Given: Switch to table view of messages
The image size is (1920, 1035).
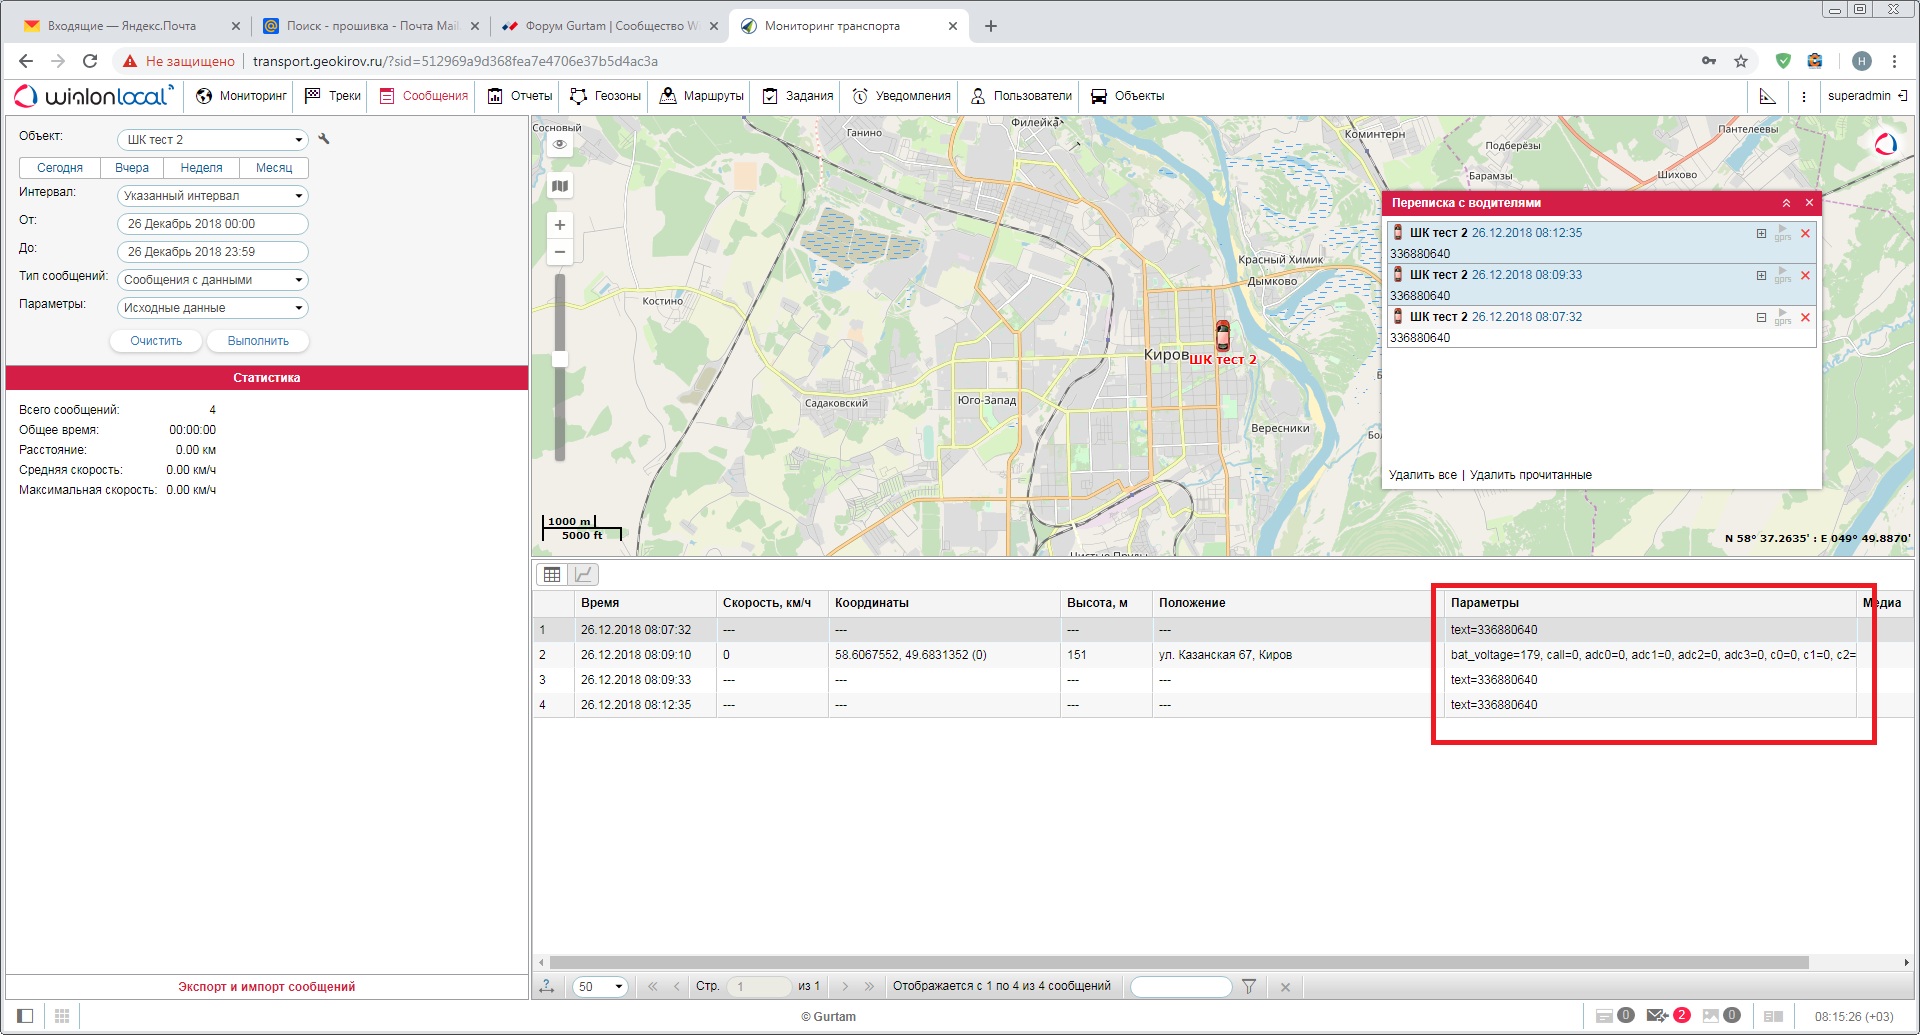Looking at the screenshot, I should [x=552, y=574].
